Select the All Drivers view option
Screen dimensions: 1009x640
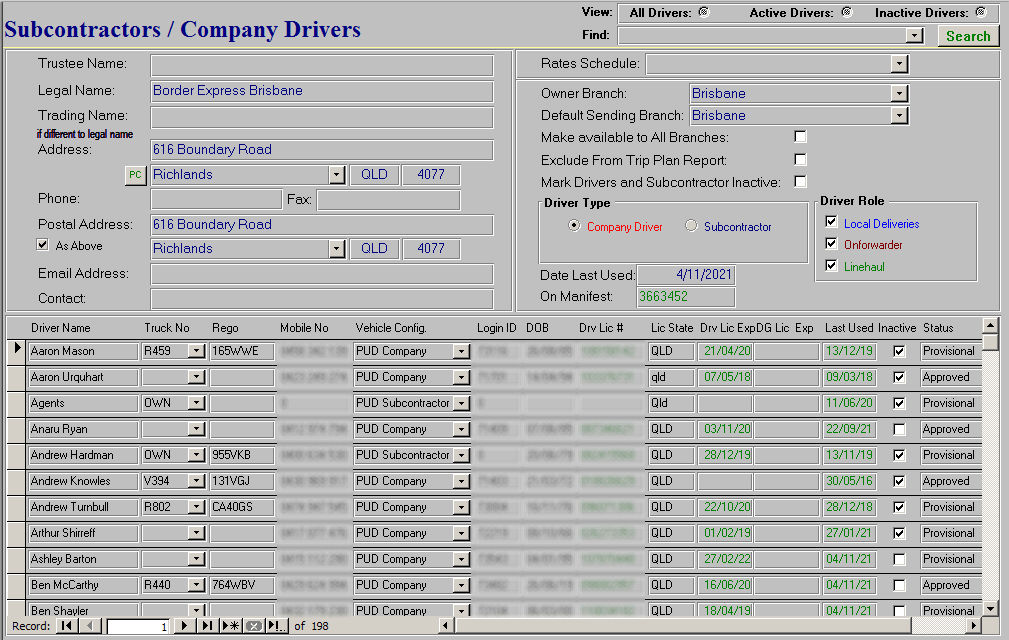point(705,12)
